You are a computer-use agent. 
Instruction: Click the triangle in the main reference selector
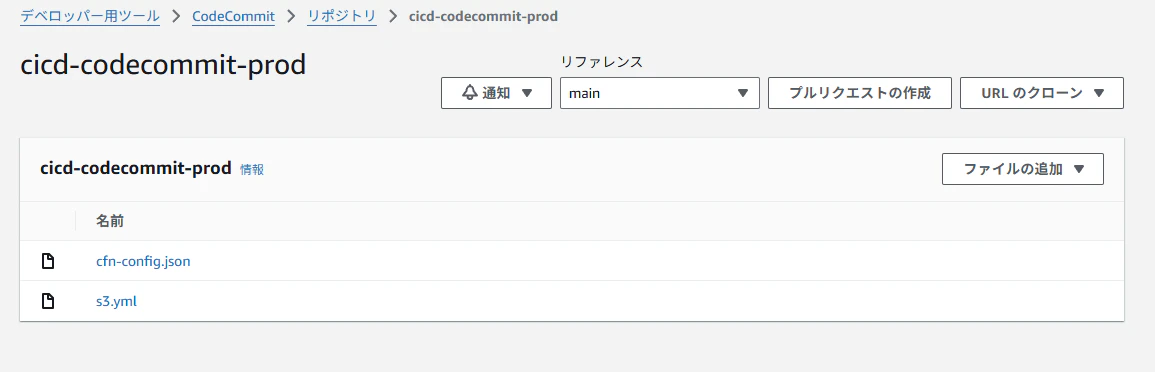[742, 93]
